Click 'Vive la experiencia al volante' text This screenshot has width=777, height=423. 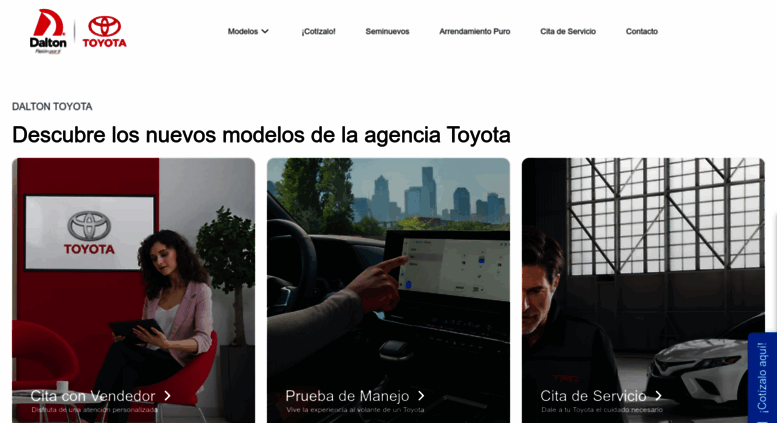(355, 410)
